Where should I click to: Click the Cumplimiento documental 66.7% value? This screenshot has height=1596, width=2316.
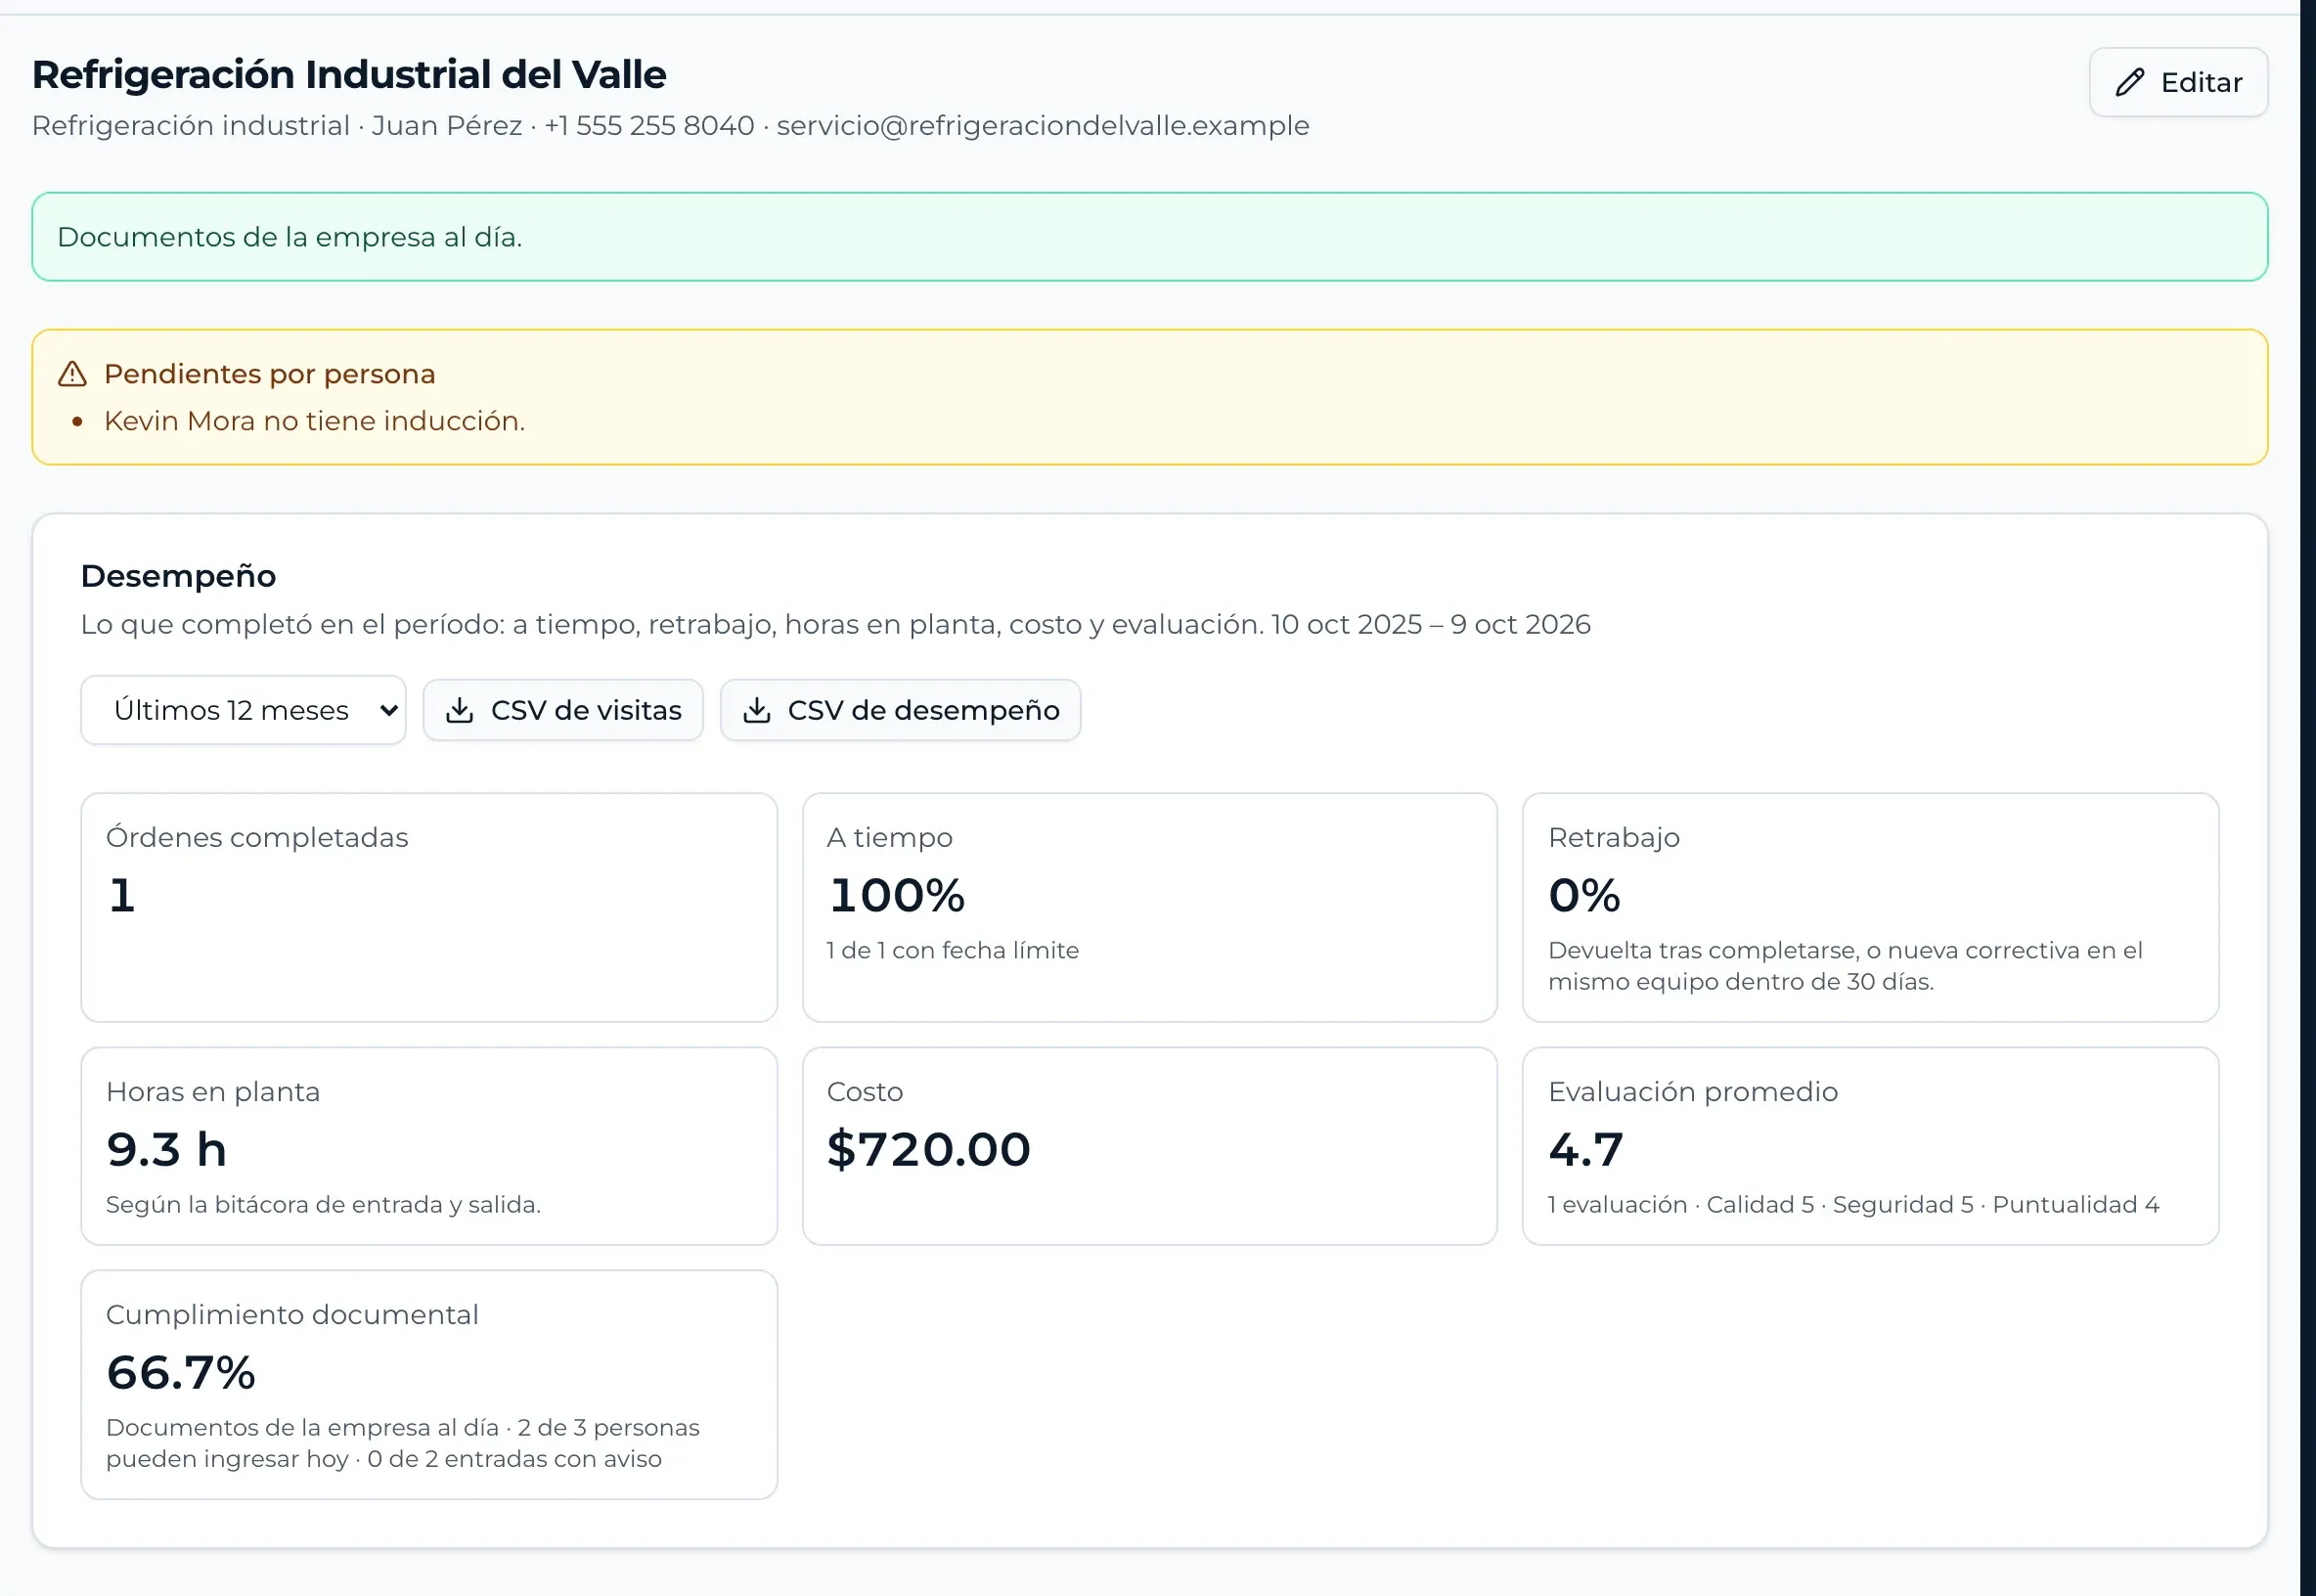tap(181, 1372)
